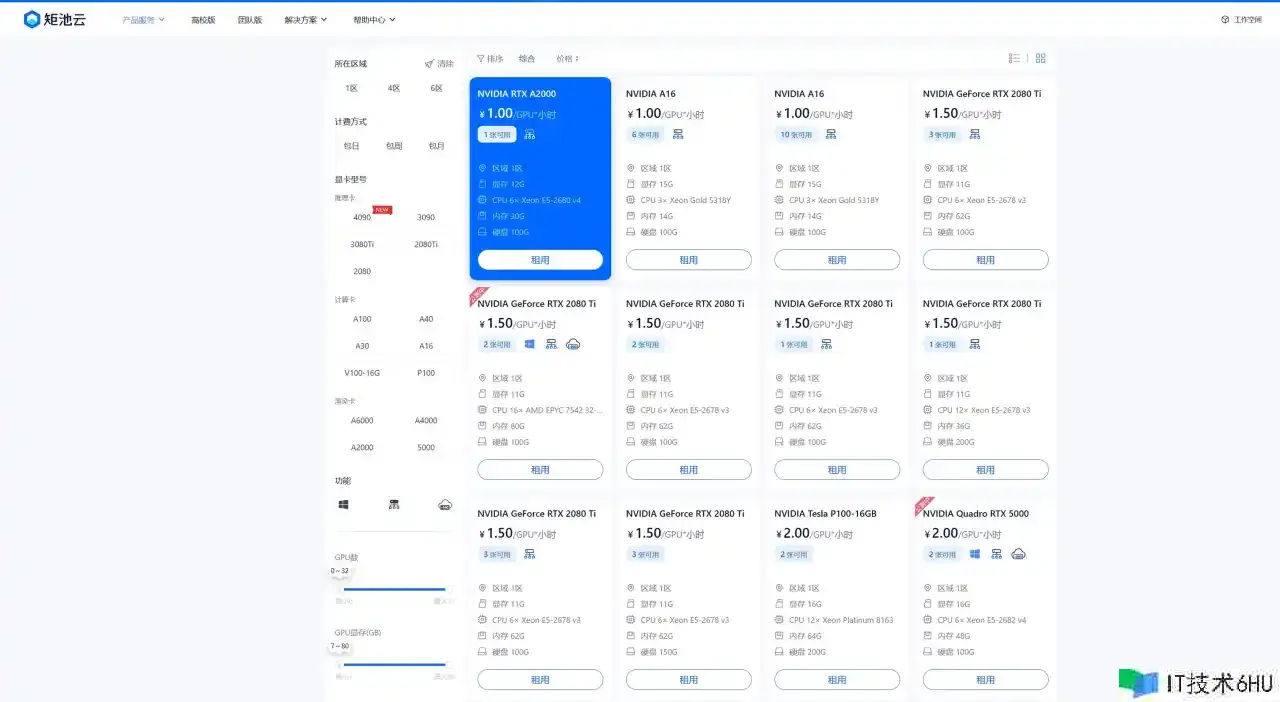
Task: Toggle the 6区 region filter
Action: tap(437, 88)
